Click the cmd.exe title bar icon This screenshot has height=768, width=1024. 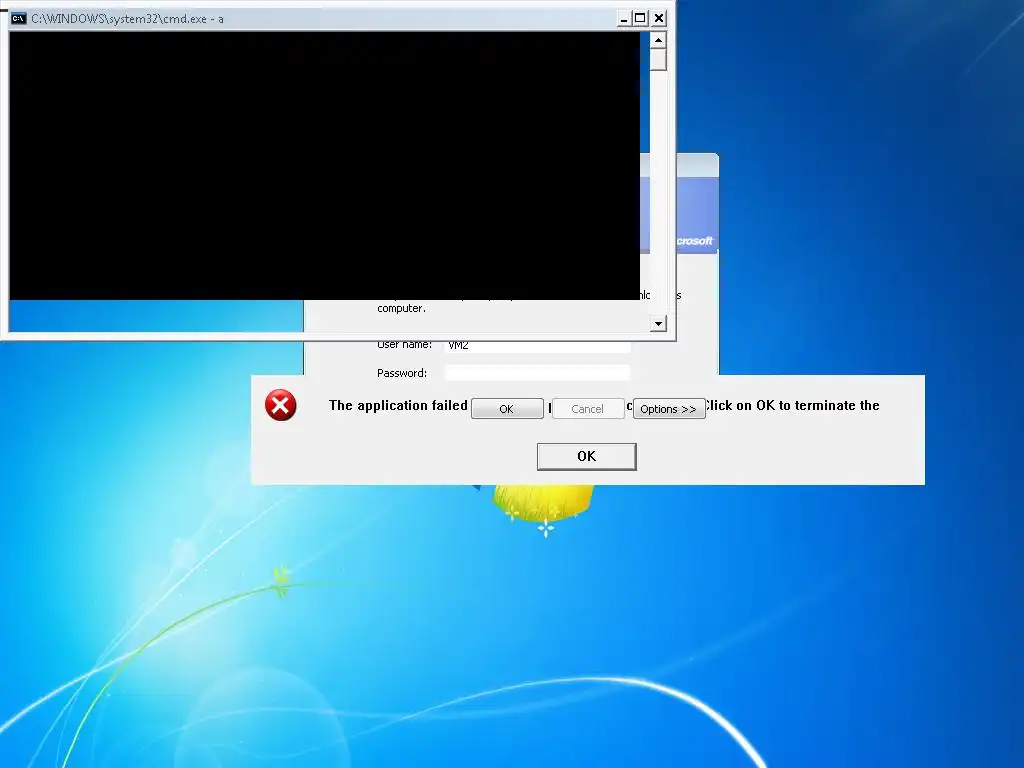[x=18, y=18]
